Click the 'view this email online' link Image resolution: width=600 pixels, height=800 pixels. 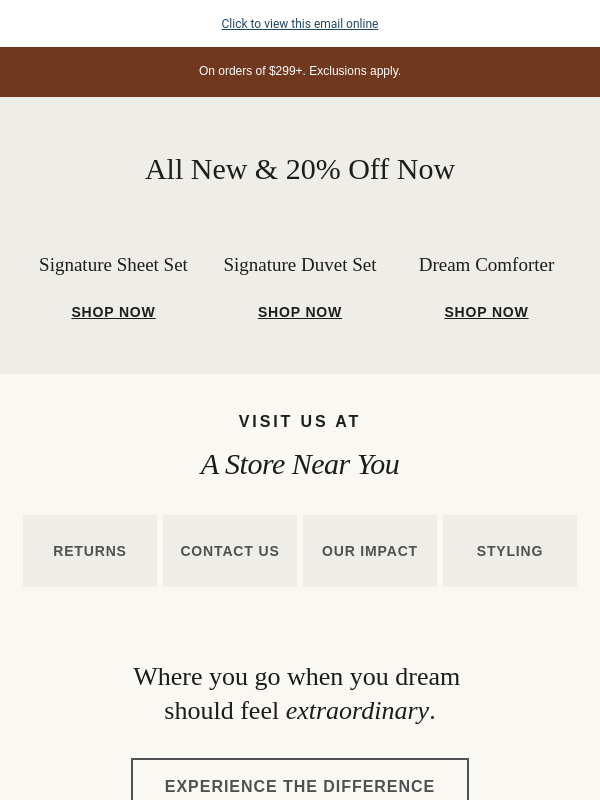[300, 24]
